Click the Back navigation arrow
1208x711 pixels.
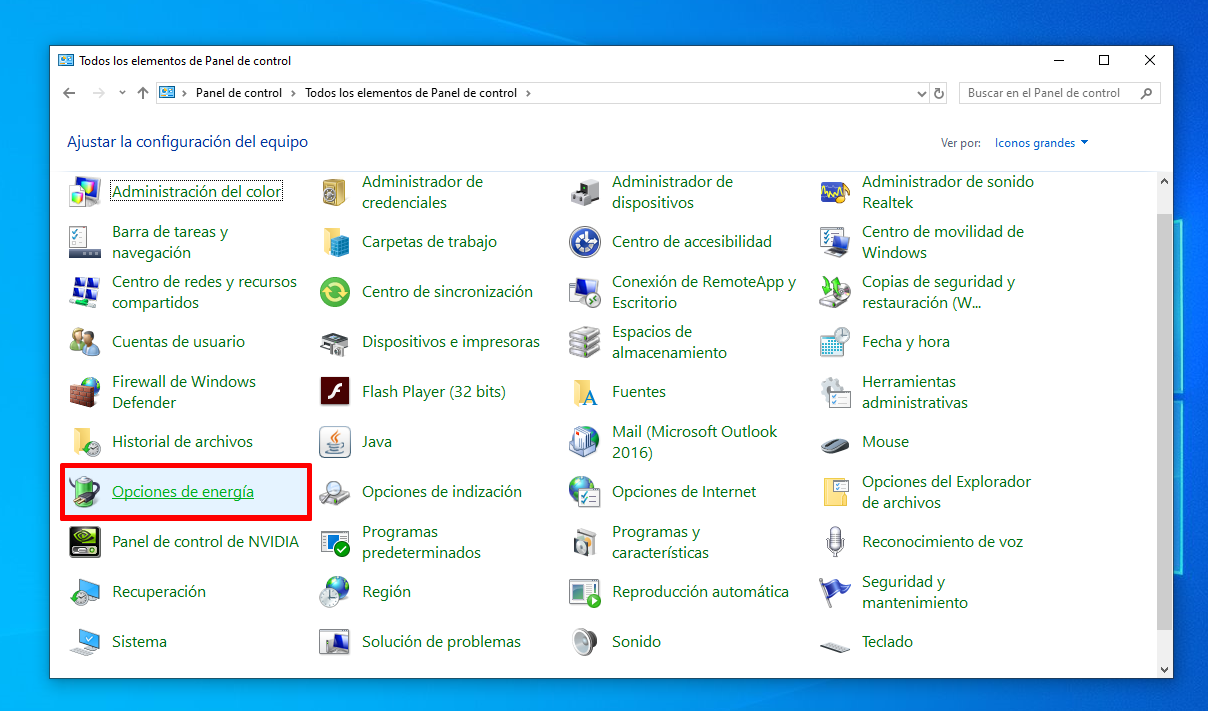coord(69,93)
